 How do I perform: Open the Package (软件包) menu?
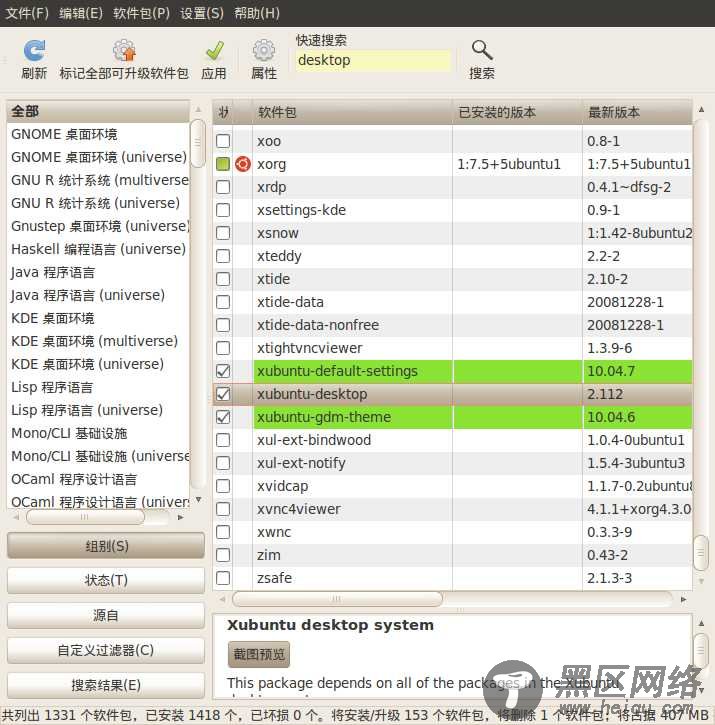(x=142, y=13)
